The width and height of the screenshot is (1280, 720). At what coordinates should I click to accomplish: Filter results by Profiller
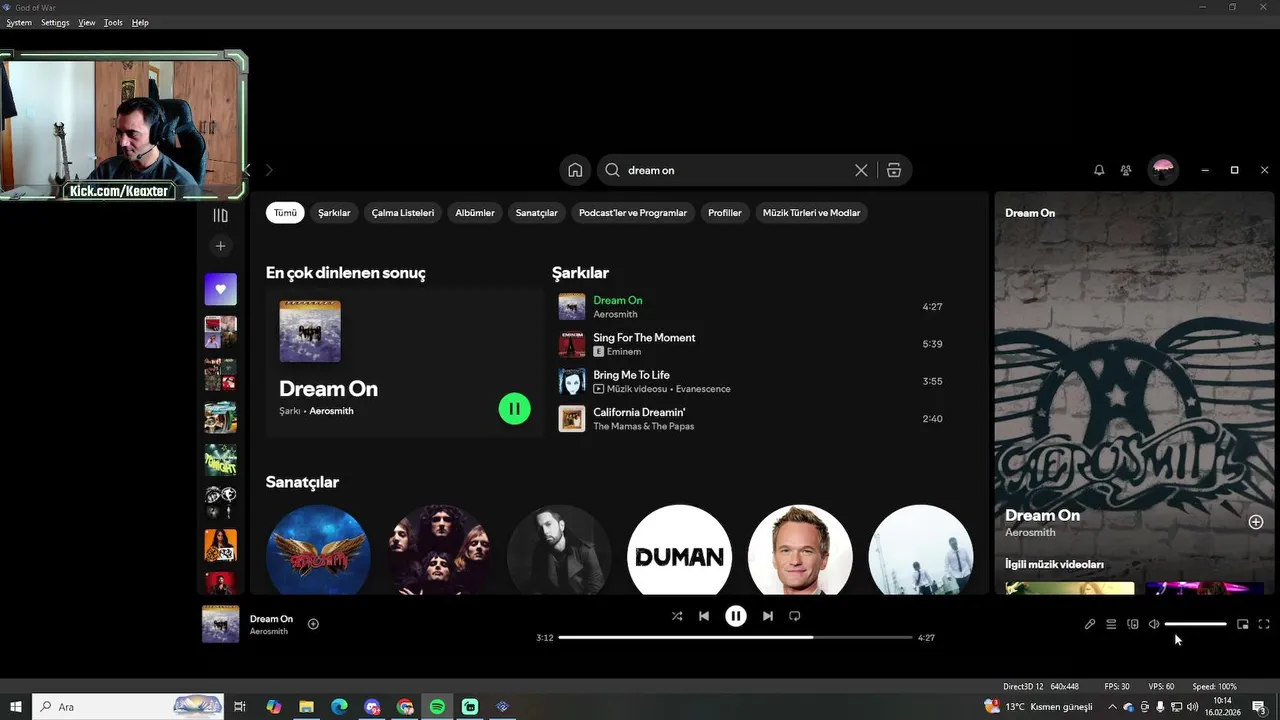click(x=725, y=213)
